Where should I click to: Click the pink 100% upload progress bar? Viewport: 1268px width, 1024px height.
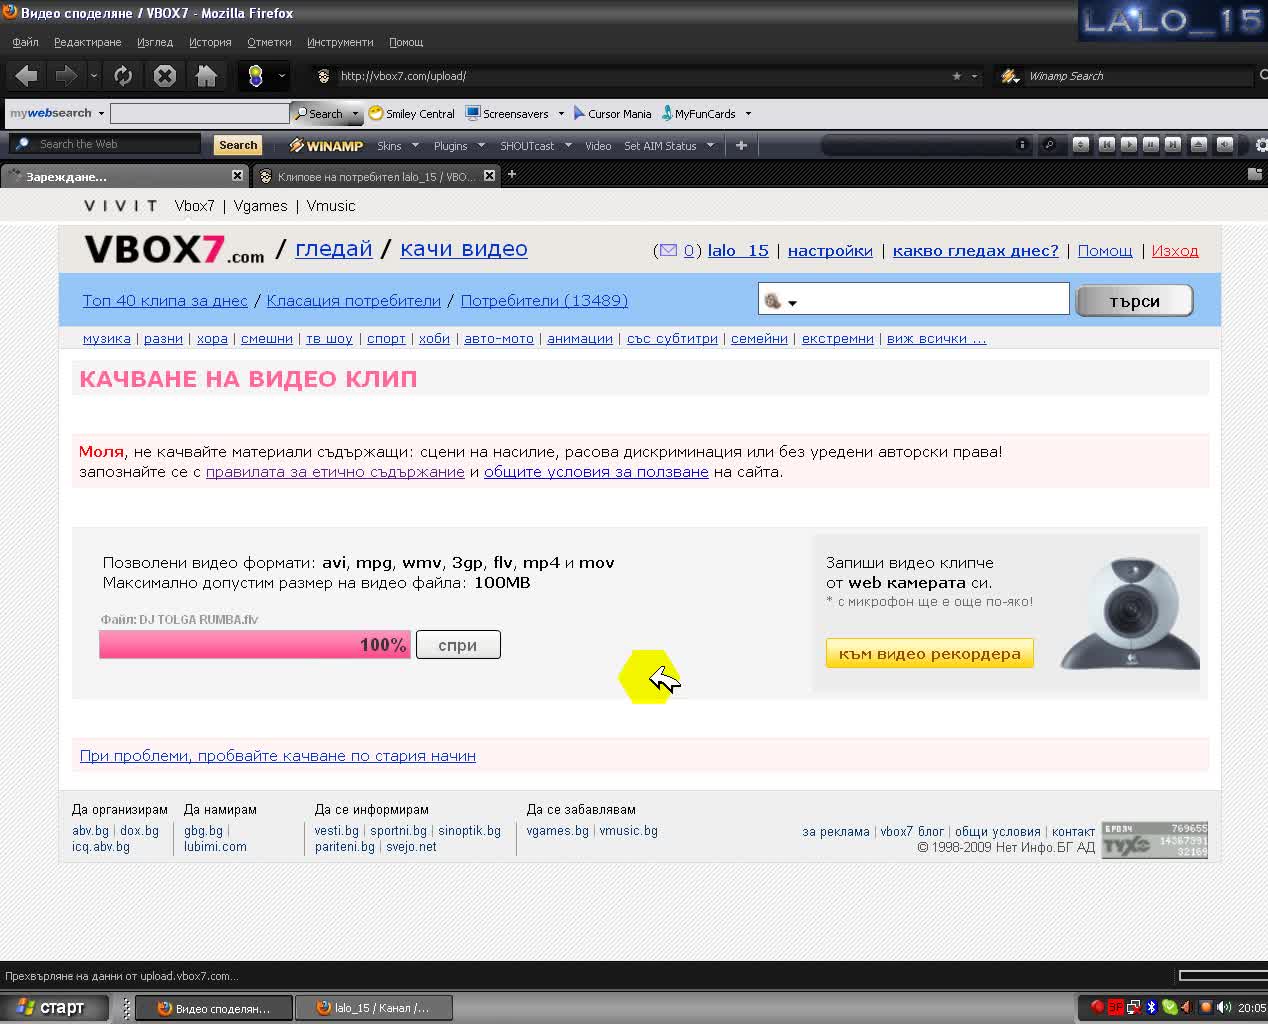(x=255, y=645)
